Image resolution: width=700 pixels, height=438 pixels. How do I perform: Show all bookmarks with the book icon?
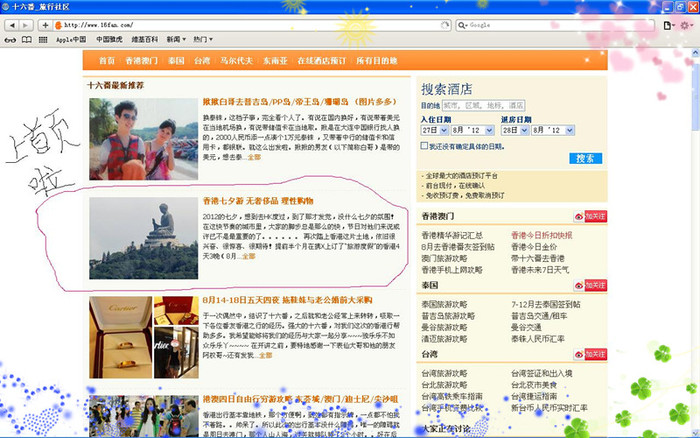[27, 40]
